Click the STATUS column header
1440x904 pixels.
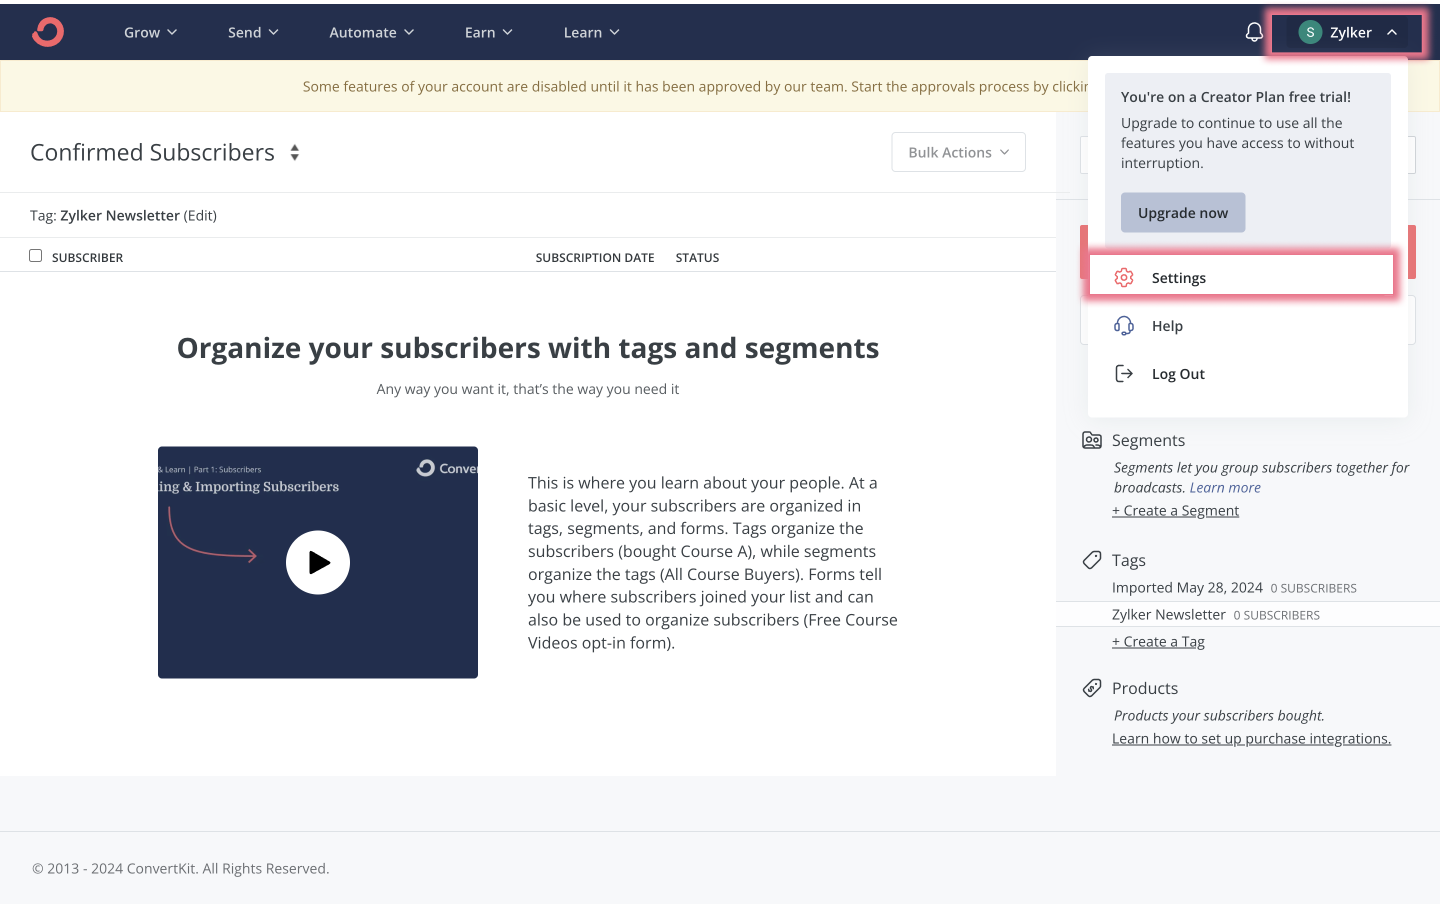coord(697,258)
